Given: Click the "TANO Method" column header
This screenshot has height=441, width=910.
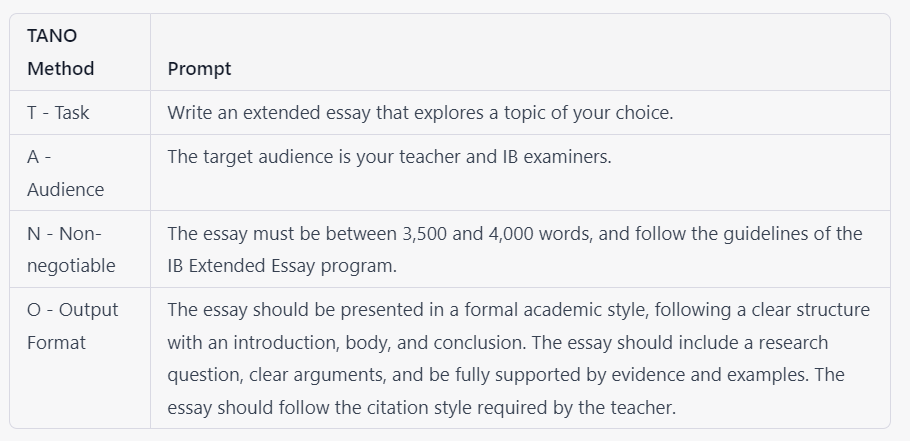Looking at the screenshot, I should tap(61, 52).
